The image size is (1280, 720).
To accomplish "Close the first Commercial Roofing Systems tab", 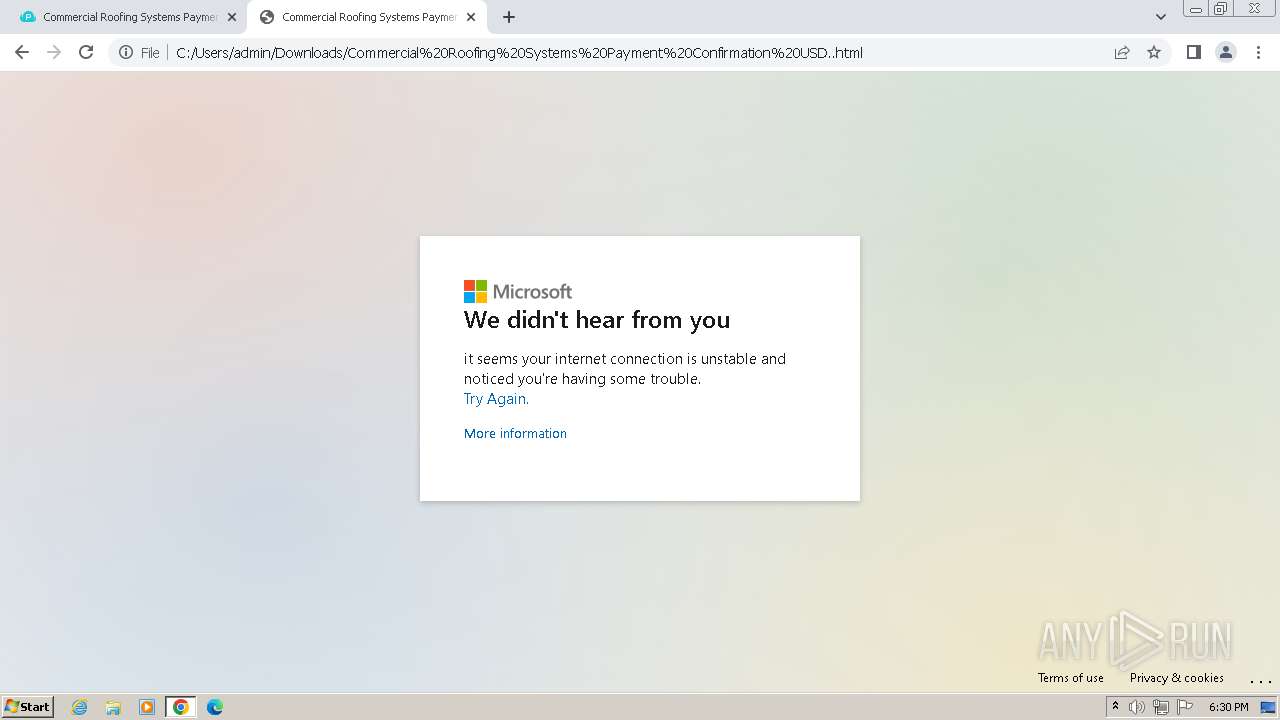I will coord(232,17).
